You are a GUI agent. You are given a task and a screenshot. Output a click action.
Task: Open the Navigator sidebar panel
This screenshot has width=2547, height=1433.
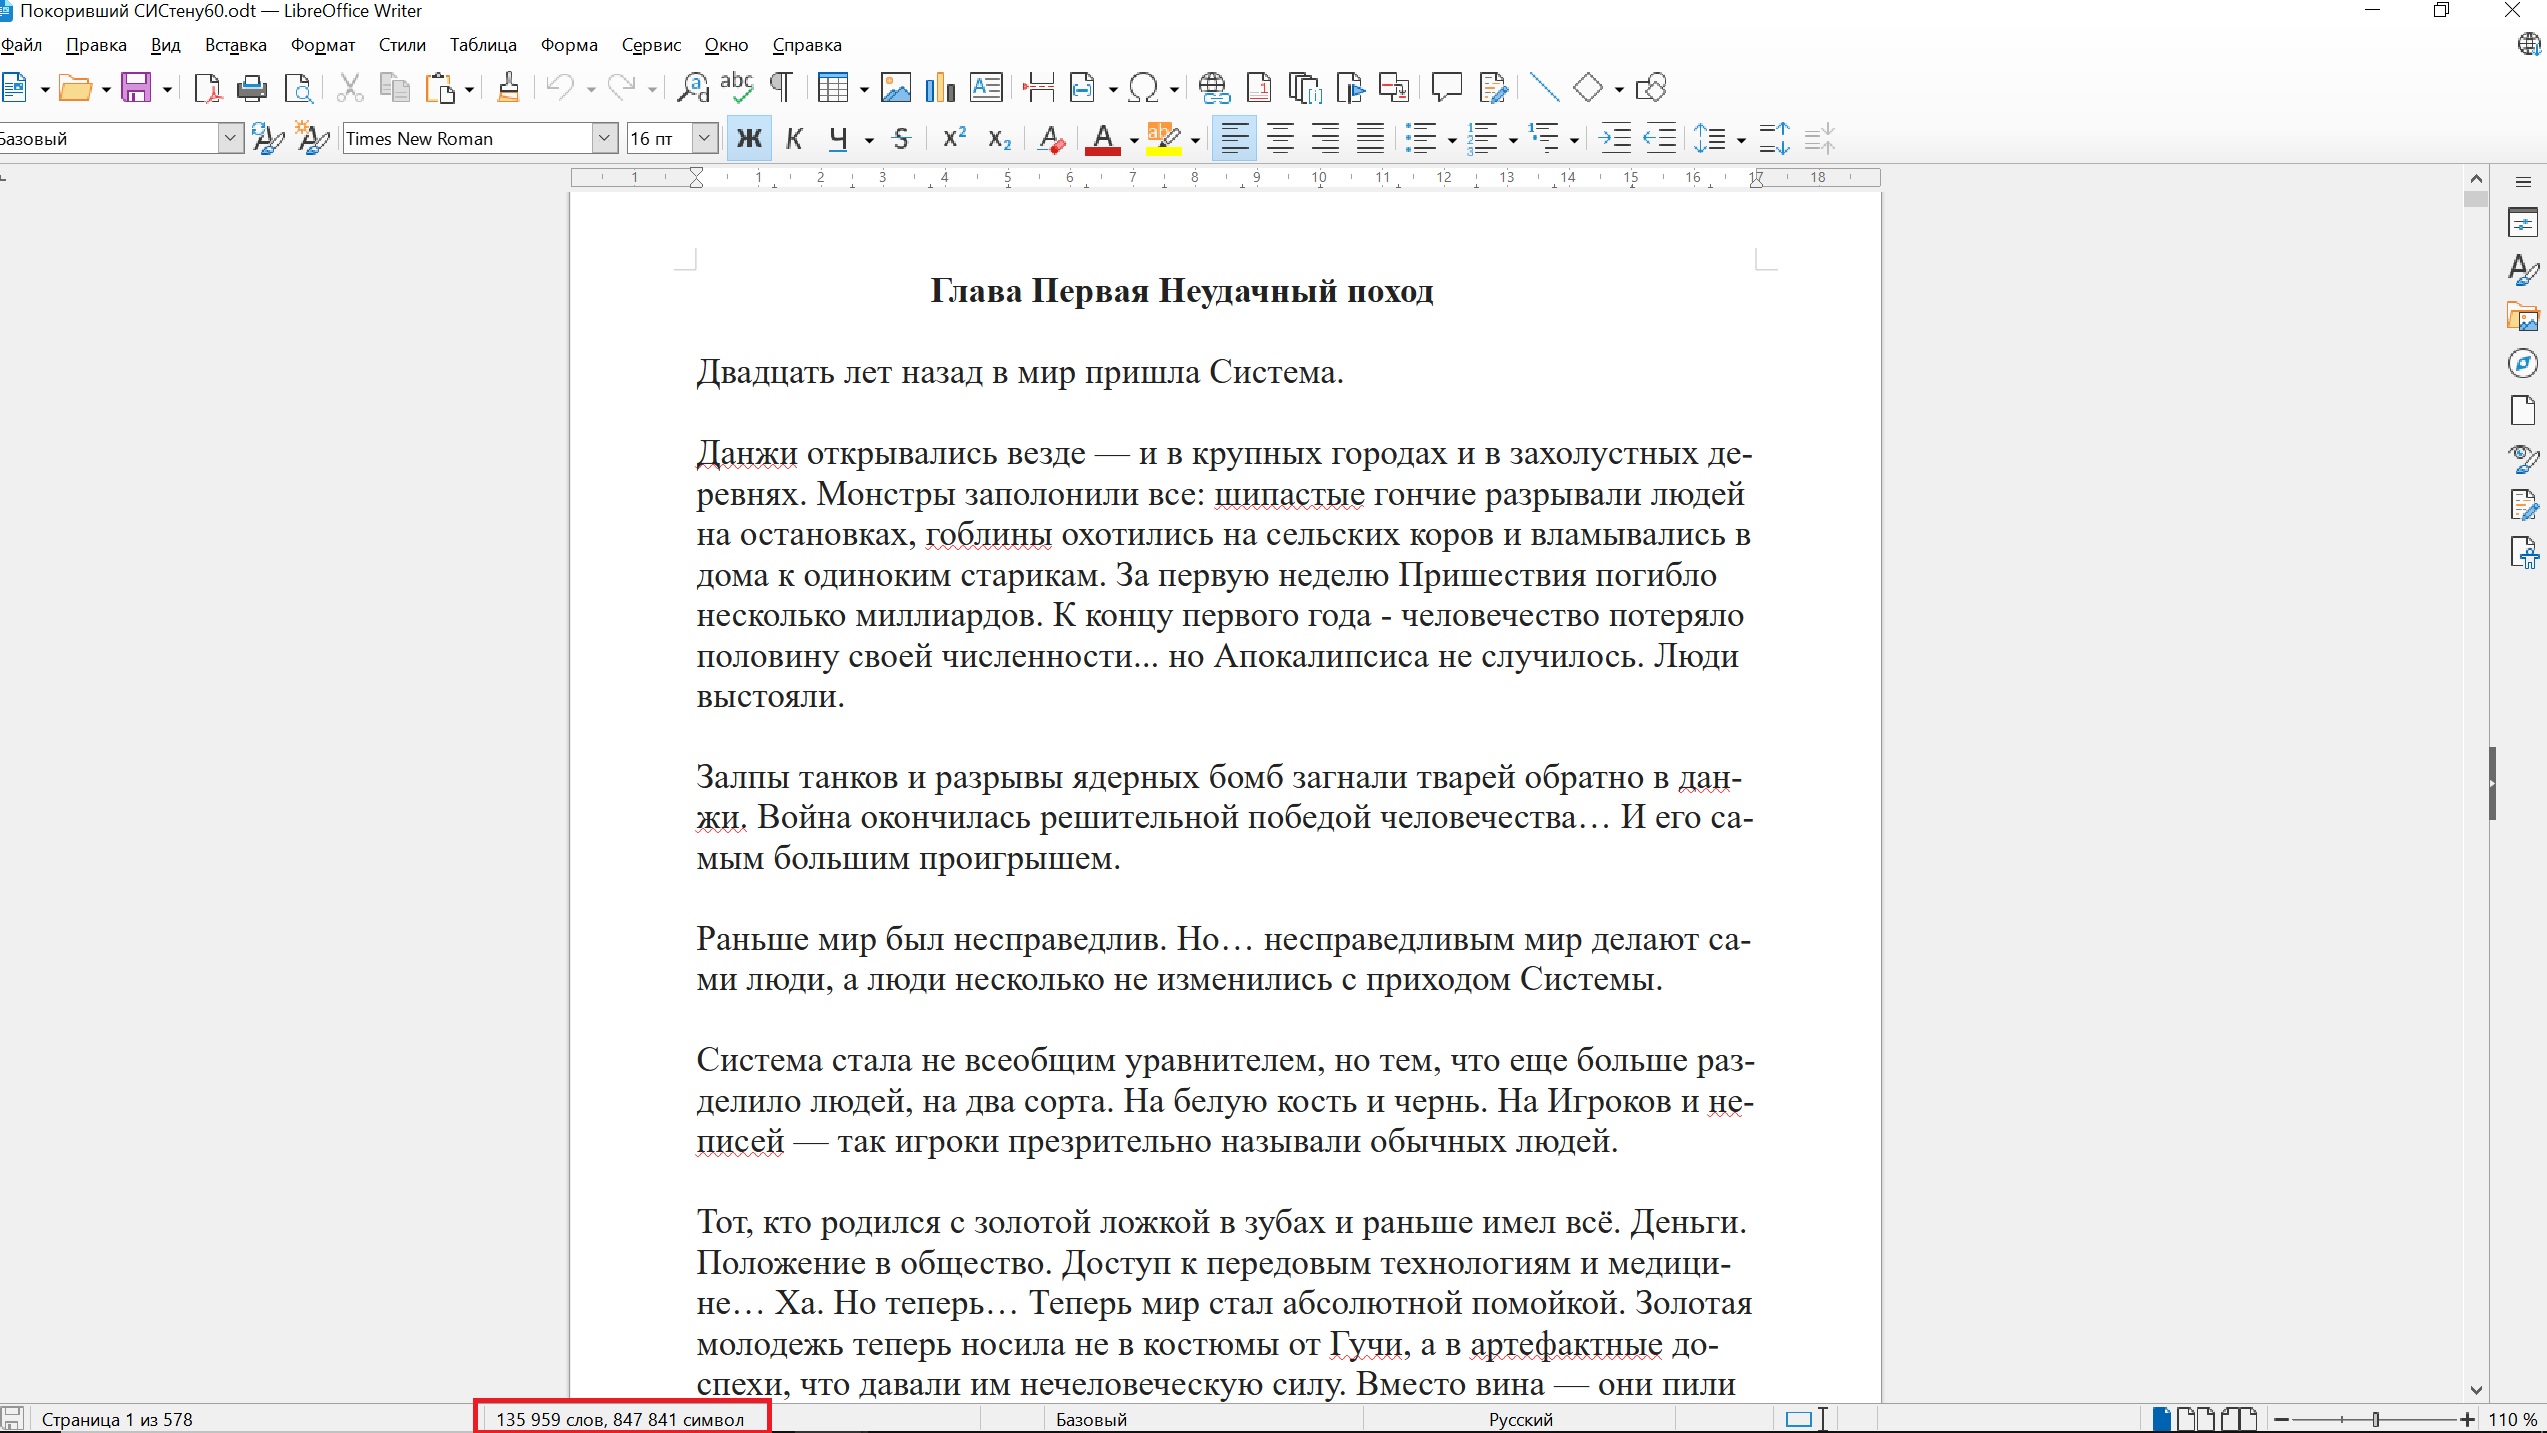[x=2523, y=364]
